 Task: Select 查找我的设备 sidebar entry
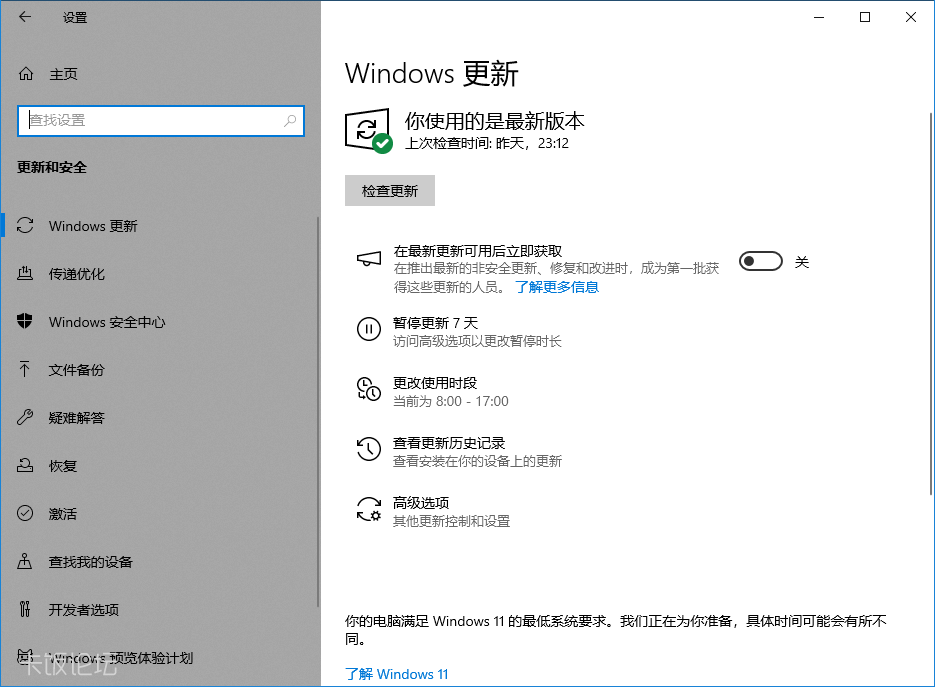(90, 562)
